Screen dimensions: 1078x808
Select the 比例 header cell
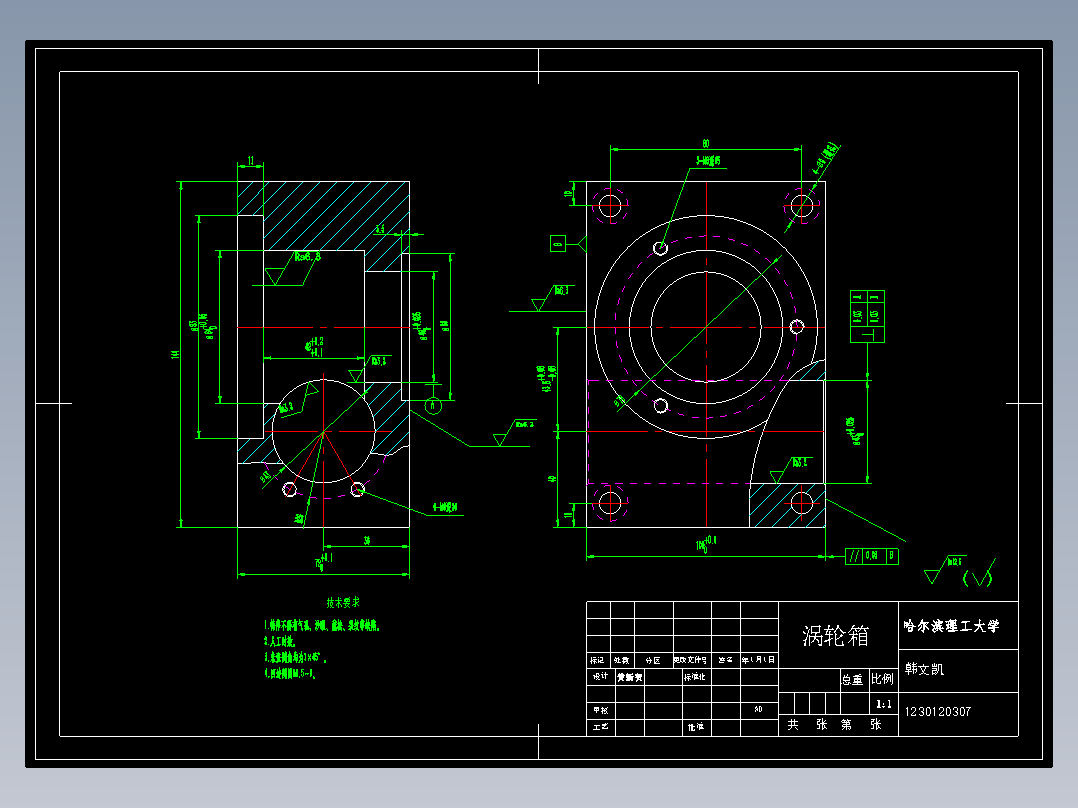[x=883, y=679]
